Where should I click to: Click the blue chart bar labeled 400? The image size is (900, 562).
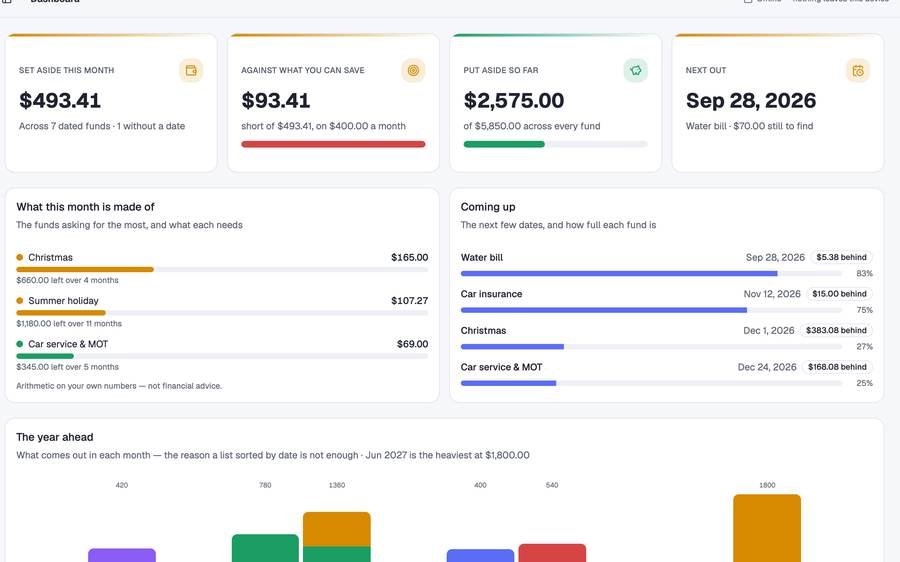pos(480,556)
